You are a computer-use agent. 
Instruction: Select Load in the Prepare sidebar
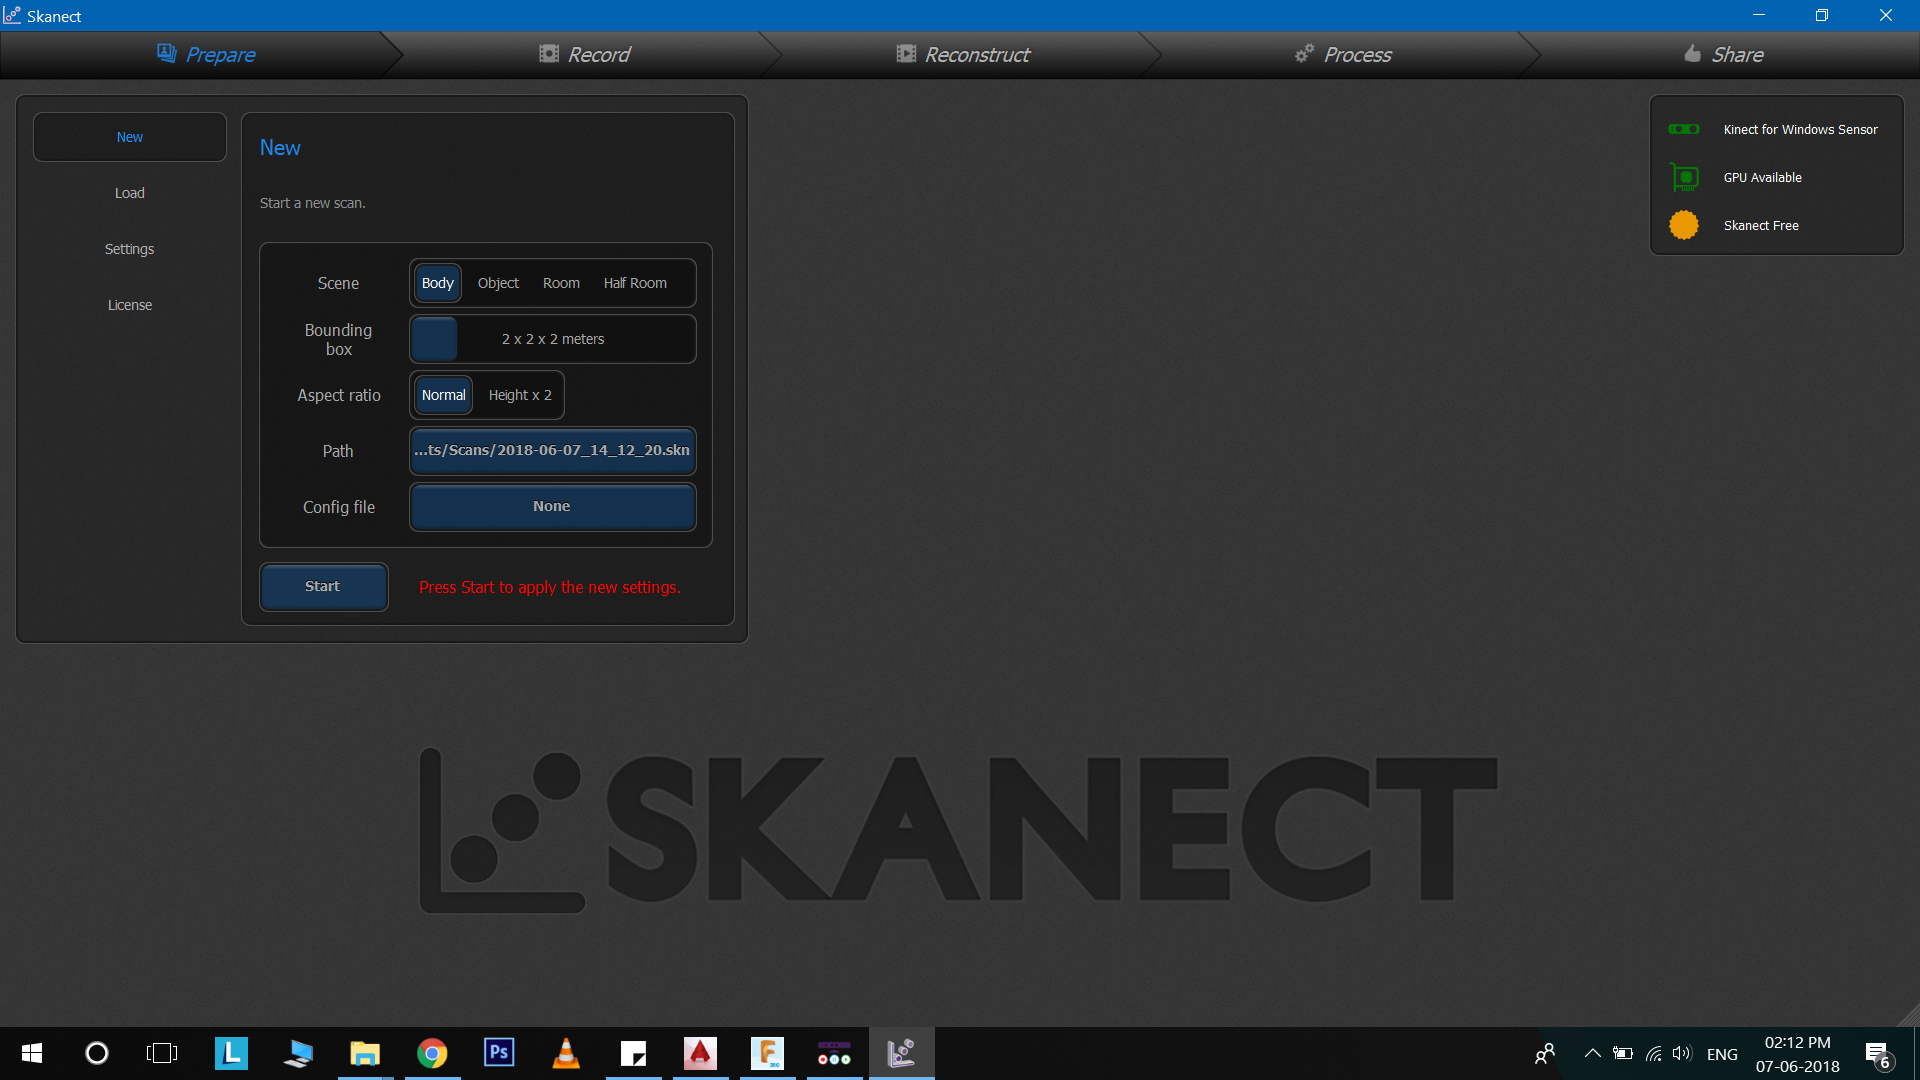click(130, 193)
